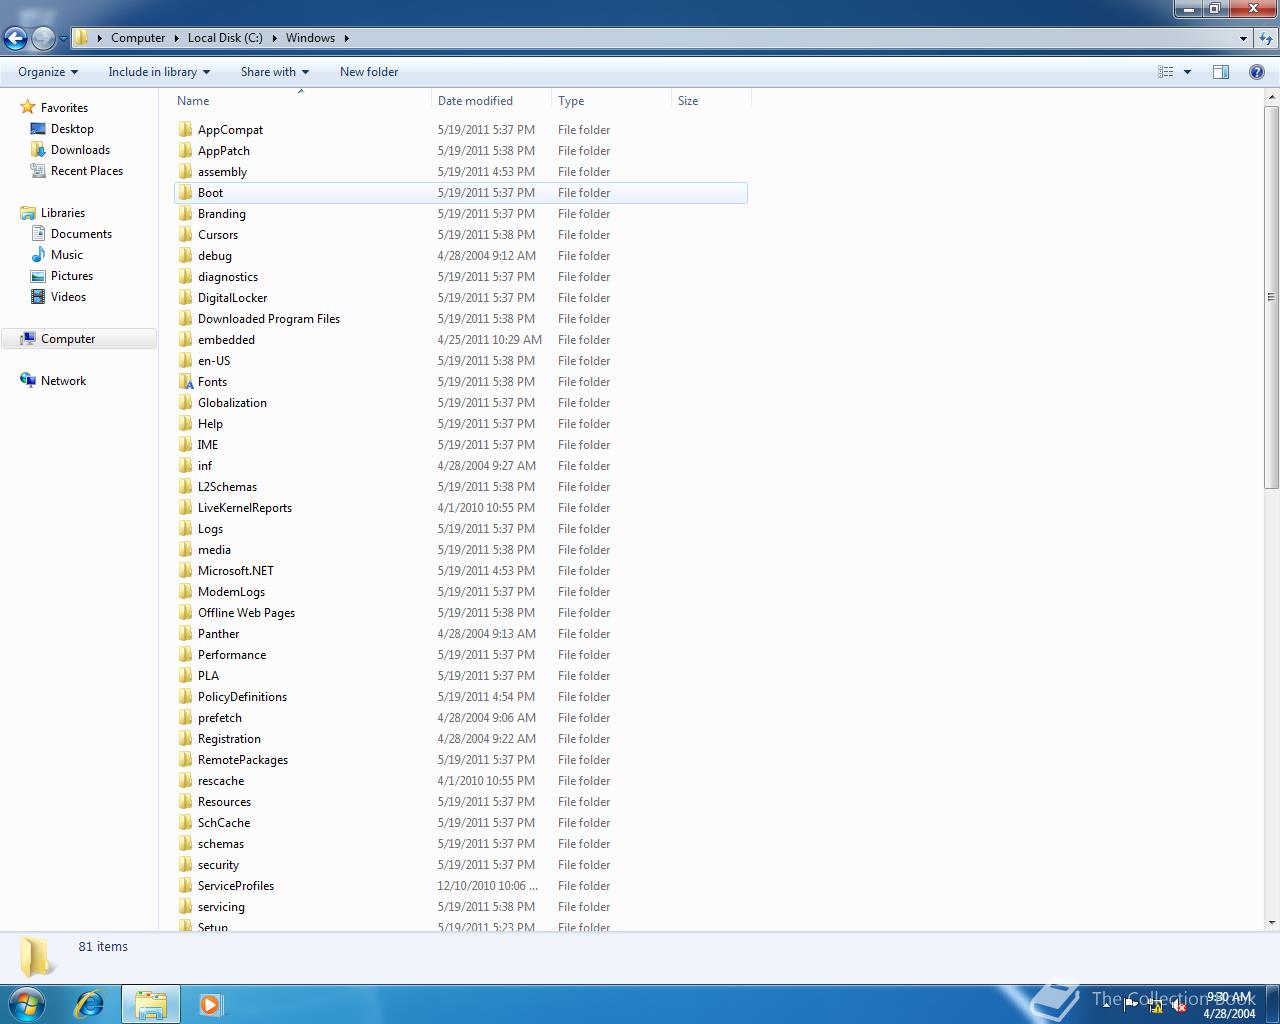1280x1024 pixels.
Task: Select the Microsoft.NET folder icon
Action: click(185, 571)
